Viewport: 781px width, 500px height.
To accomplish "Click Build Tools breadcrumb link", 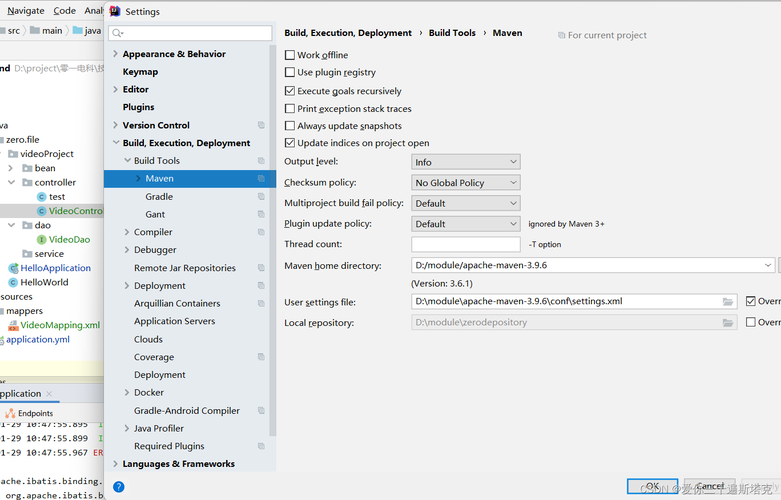I will (x=452, y=33).
